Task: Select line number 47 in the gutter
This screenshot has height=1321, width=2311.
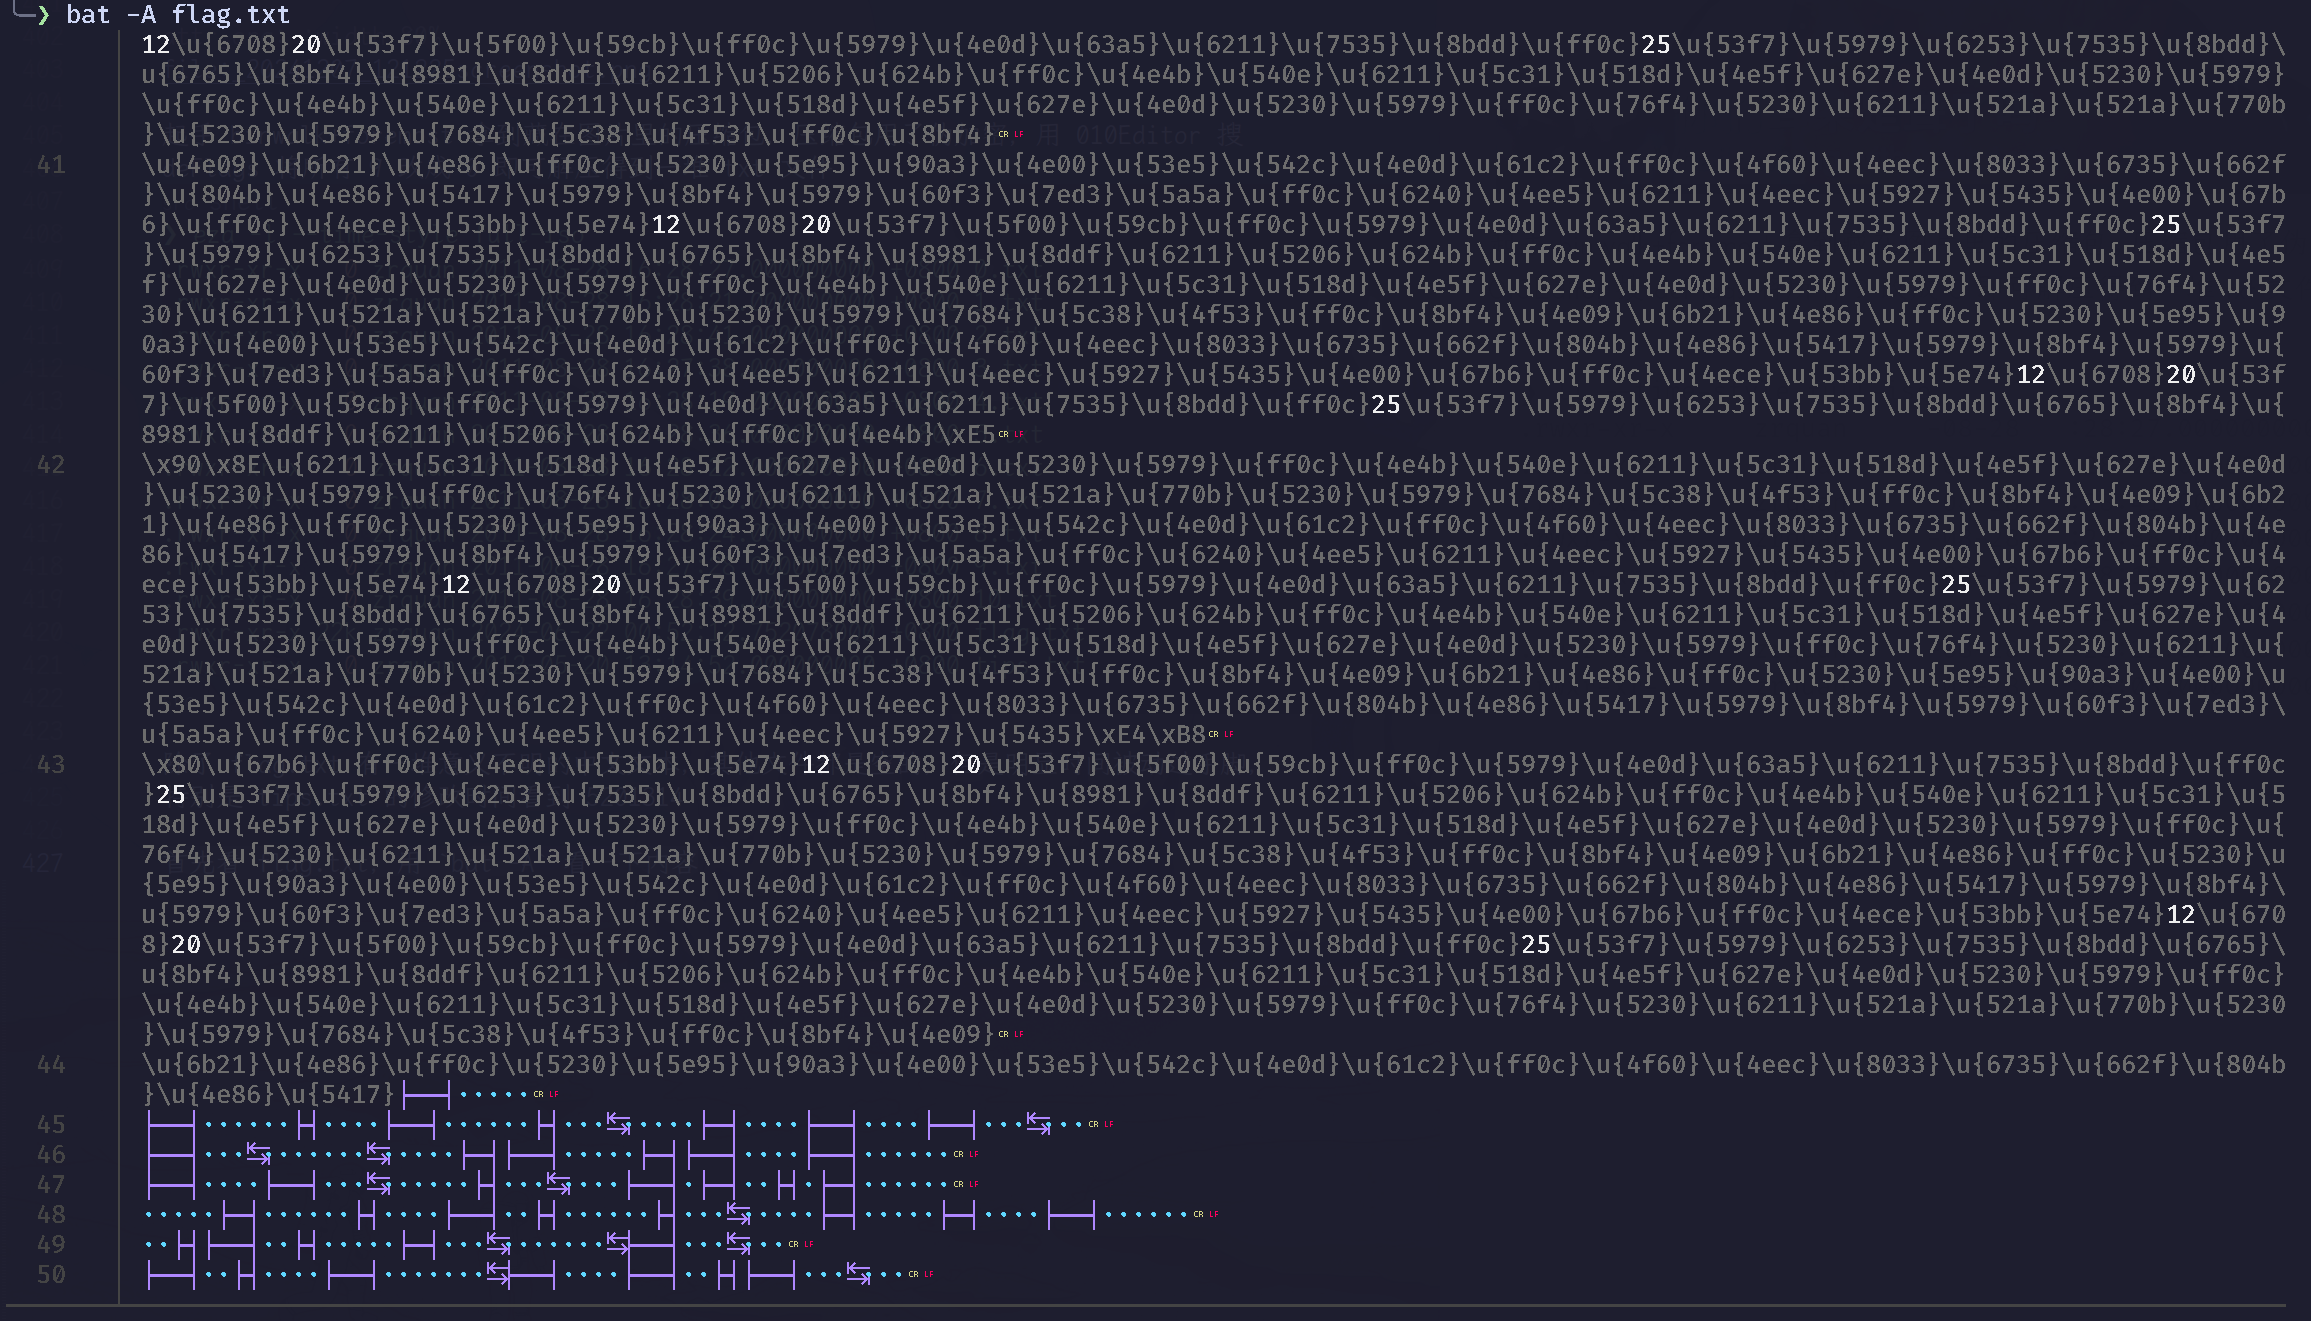Action: click(51, 1184)
